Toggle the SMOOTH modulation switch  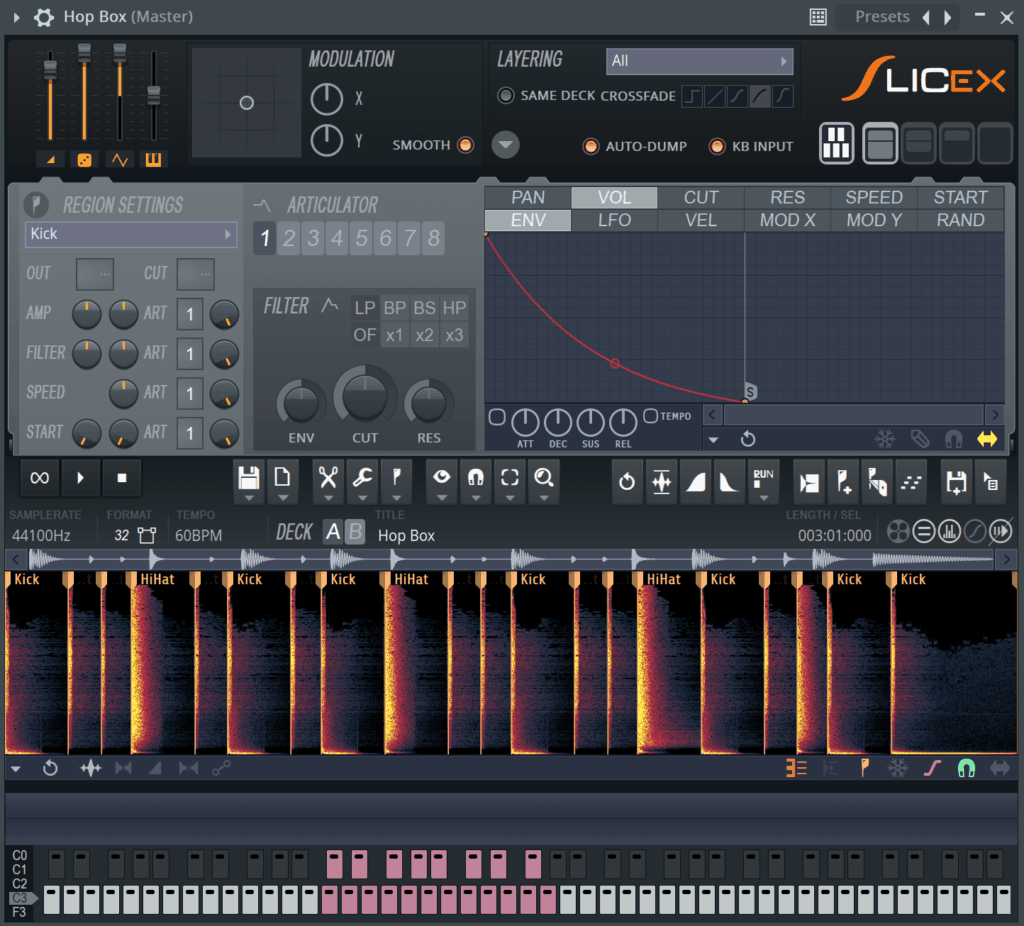pos(465,145)
